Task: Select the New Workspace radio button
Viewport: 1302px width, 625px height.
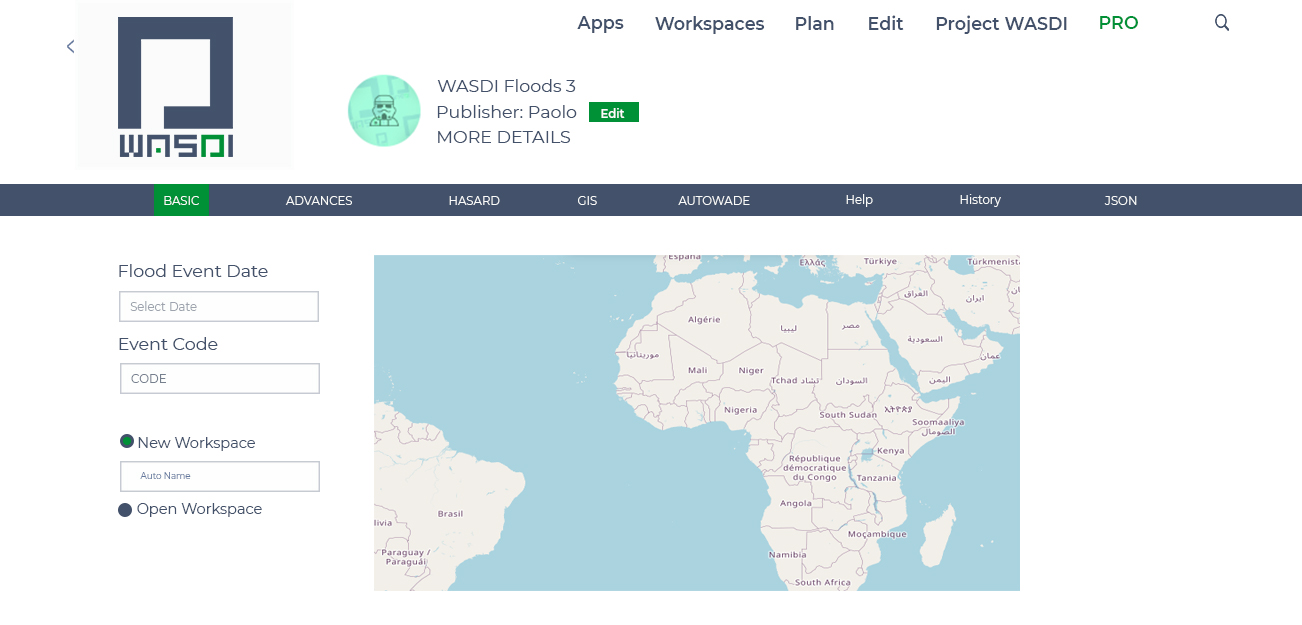Action: point(127,442)
